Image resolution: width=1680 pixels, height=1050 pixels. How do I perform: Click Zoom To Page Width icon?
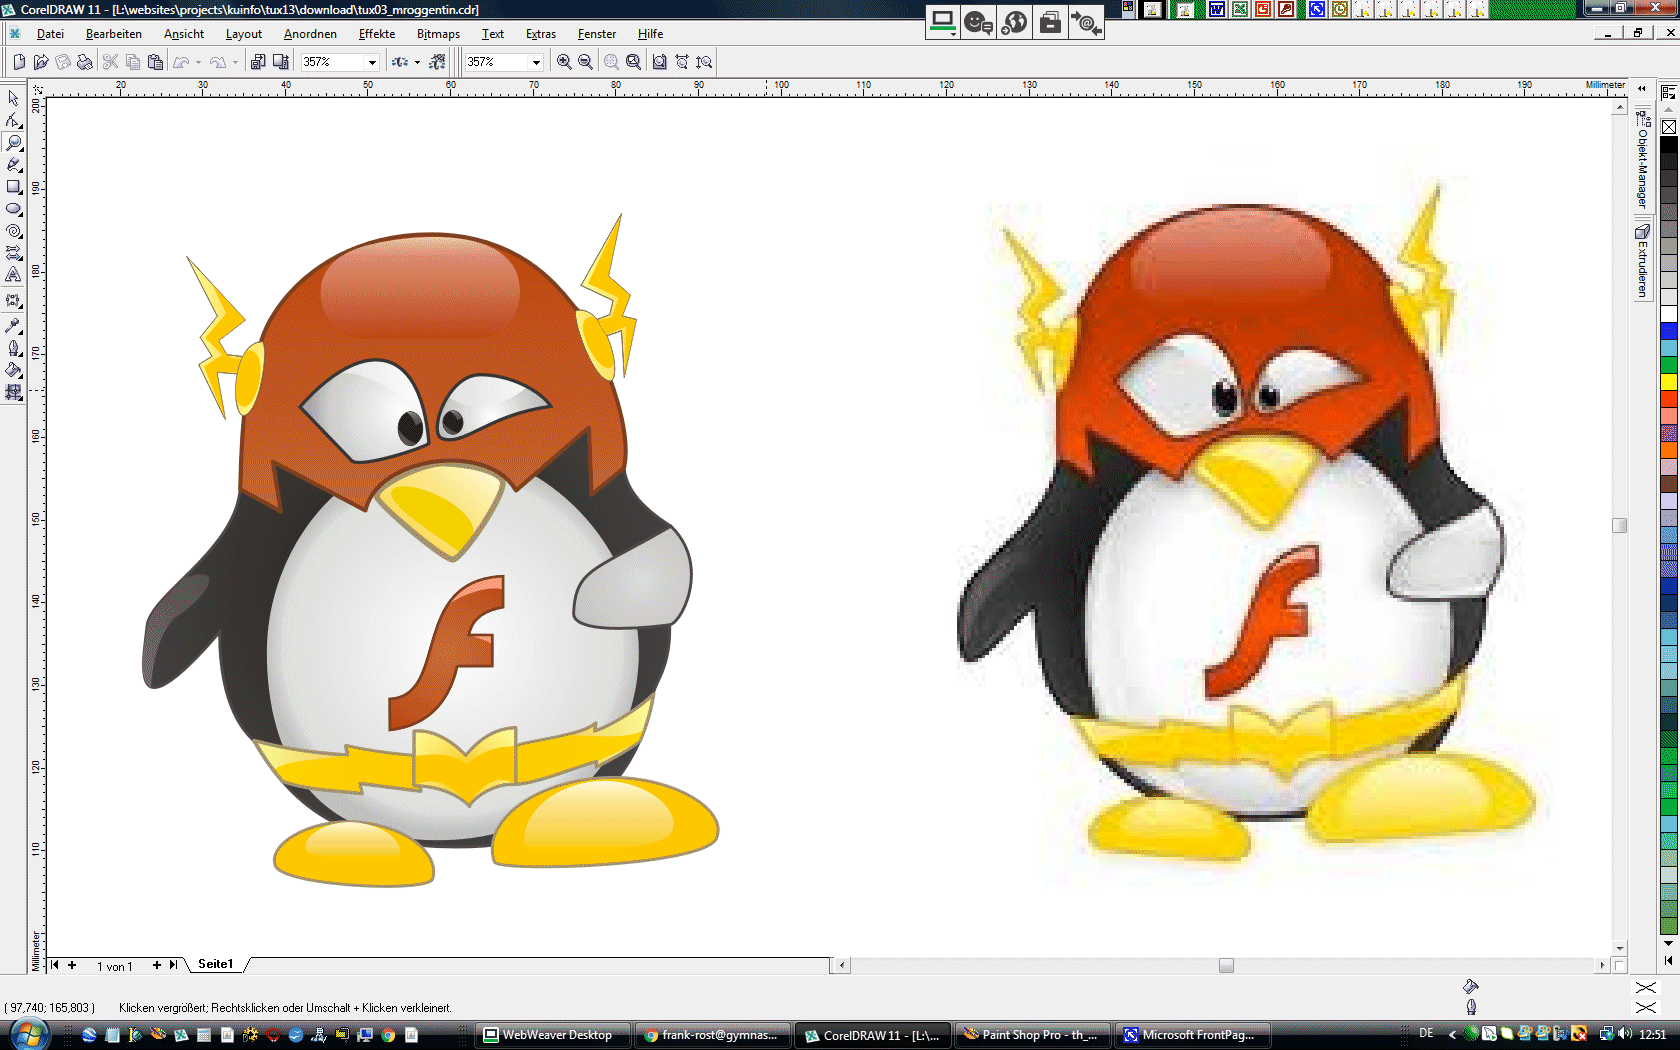click(682, 62)
